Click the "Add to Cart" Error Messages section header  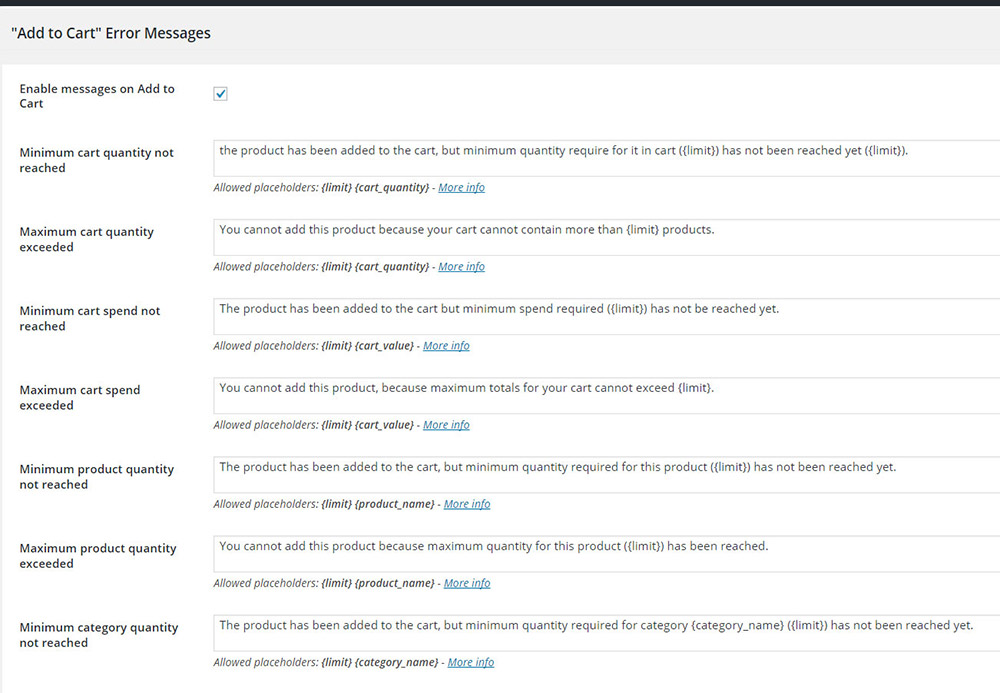(111, 33)
